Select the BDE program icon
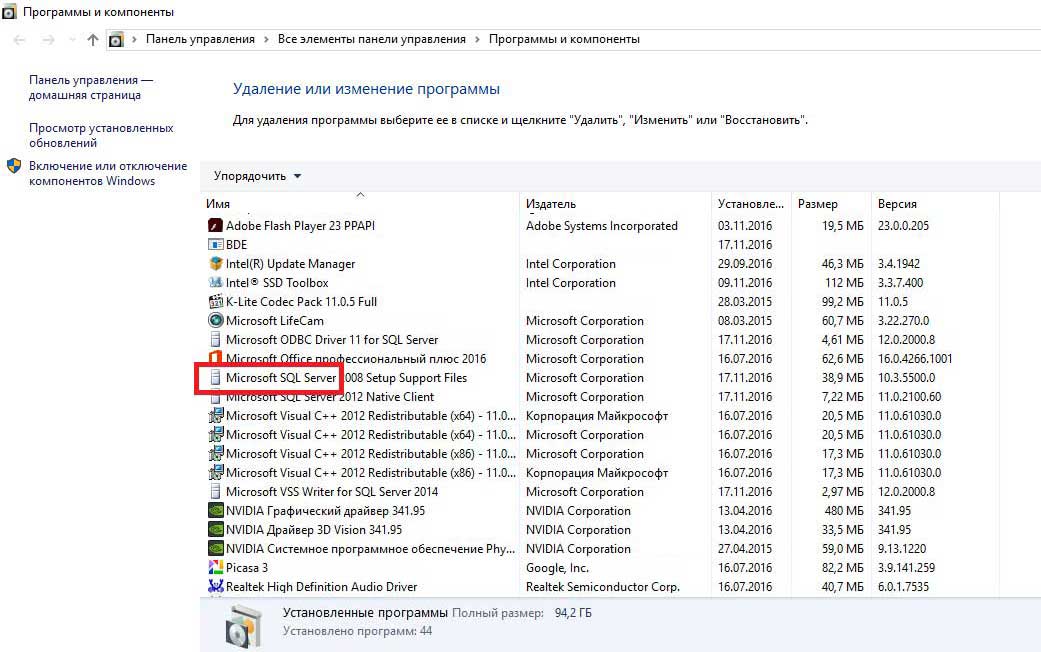1041x652 pixels. tap(215, 245)
